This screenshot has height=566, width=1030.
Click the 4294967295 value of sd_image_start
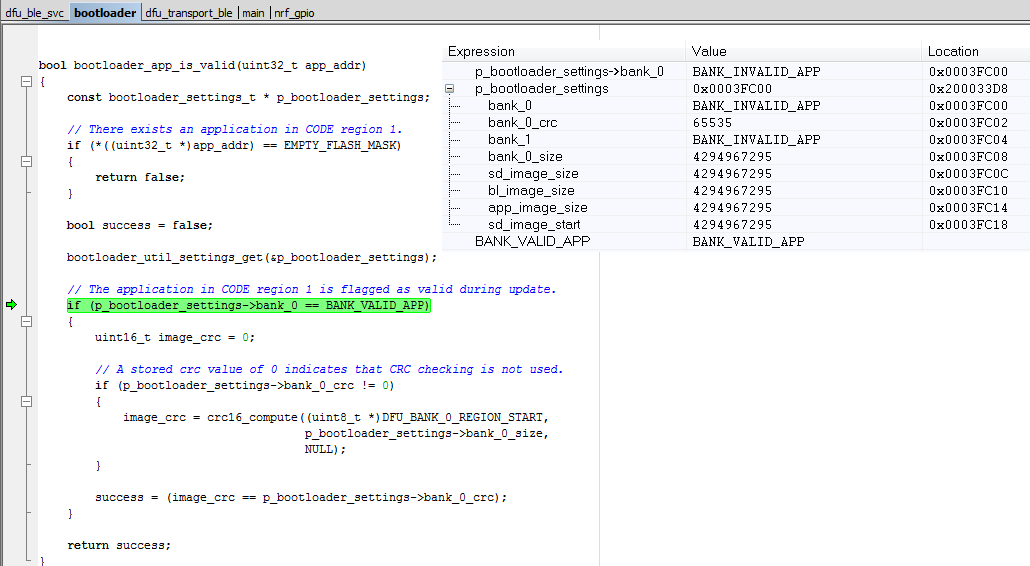tap(732, 225)
